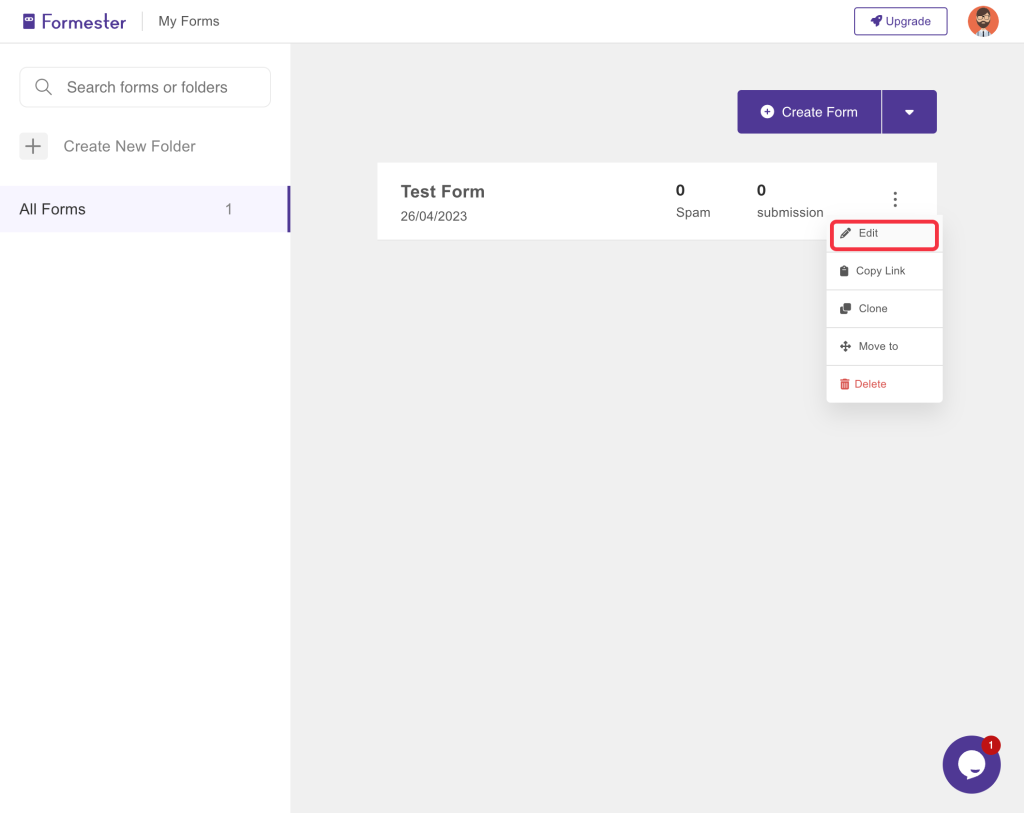Click the trash icon beside Delete
1024x813 pixels.
tap(845, 384)
